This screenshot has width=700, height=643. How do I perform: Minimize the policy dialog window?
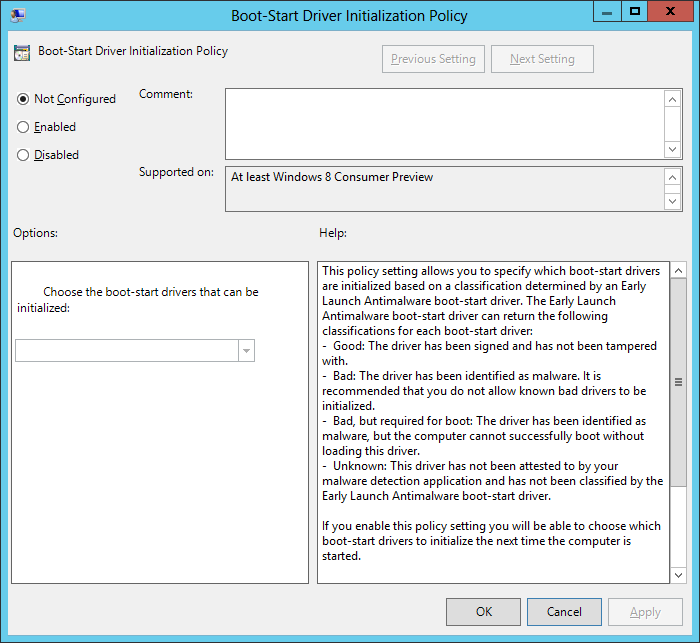tap(606, 12)
